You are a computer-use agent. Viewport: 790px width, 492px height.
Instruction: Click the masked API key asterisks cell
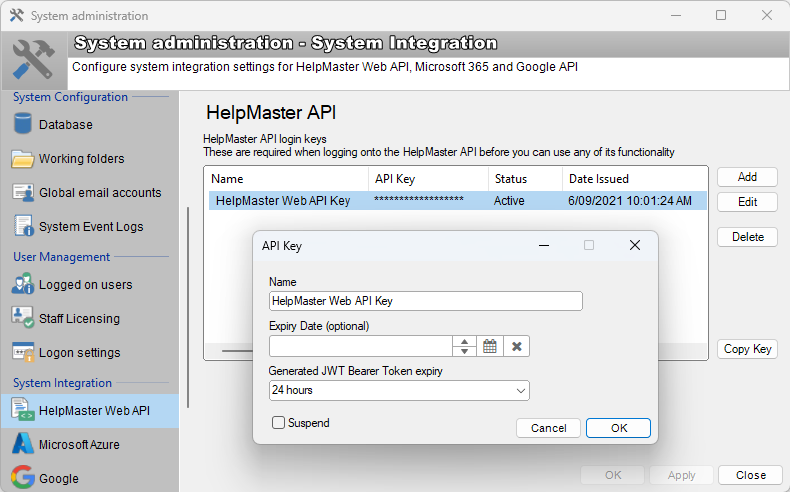click(x=419, y=200)
